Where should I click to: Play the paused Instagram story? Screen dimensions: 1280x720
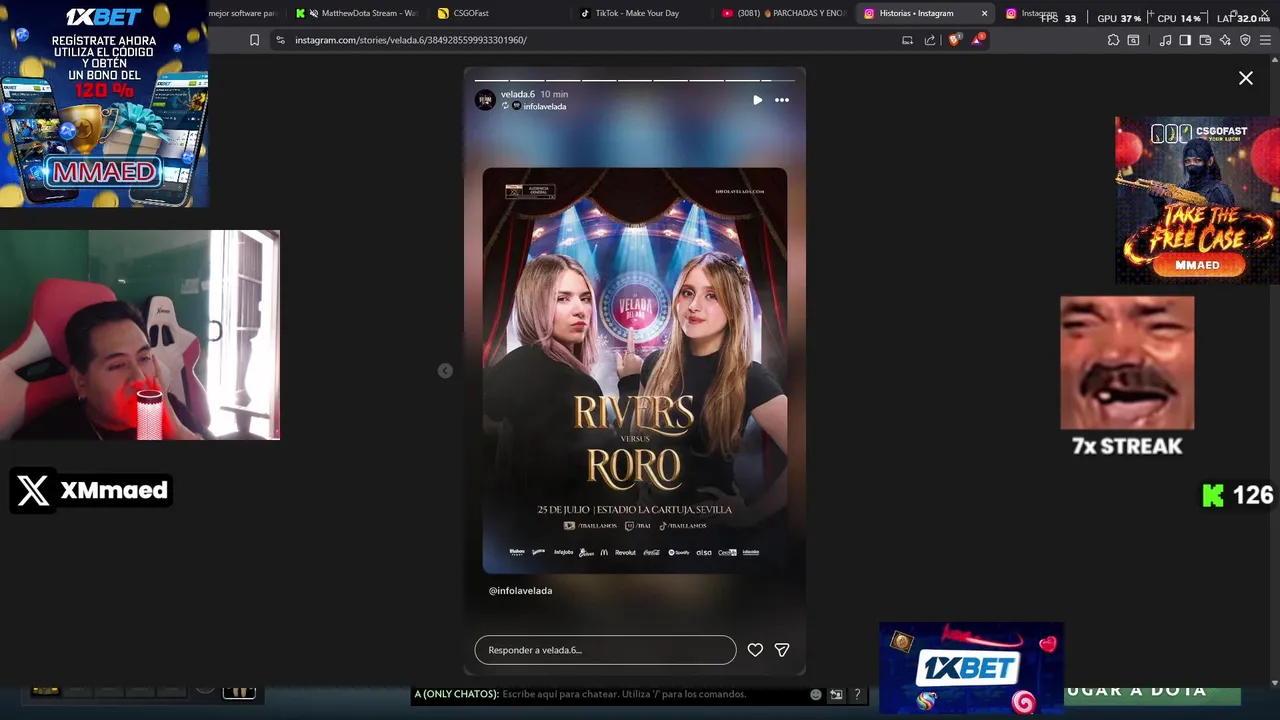click(757, 100)
